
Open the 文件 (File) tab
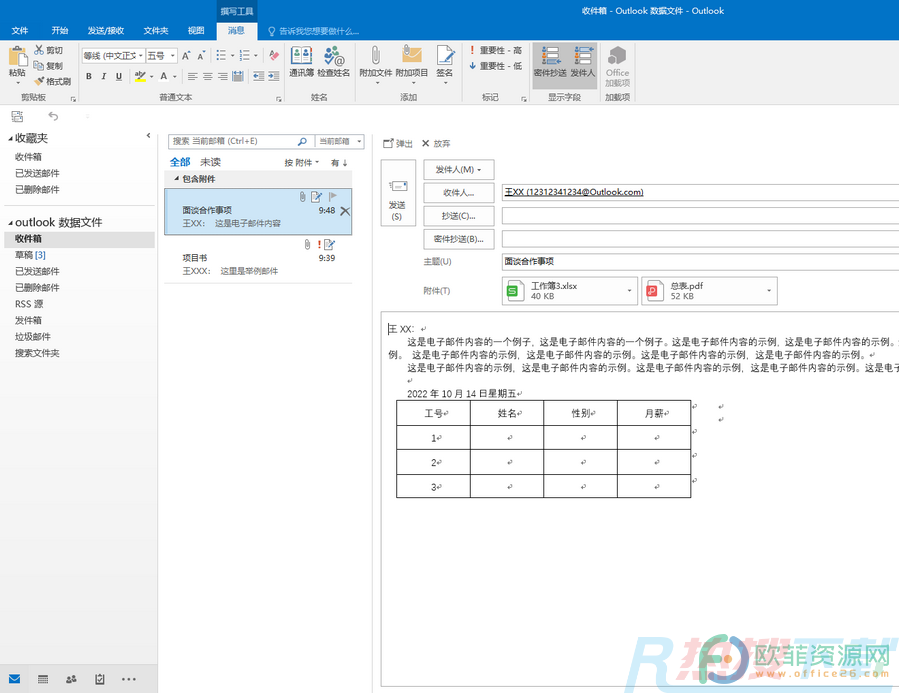pos(19,30)
